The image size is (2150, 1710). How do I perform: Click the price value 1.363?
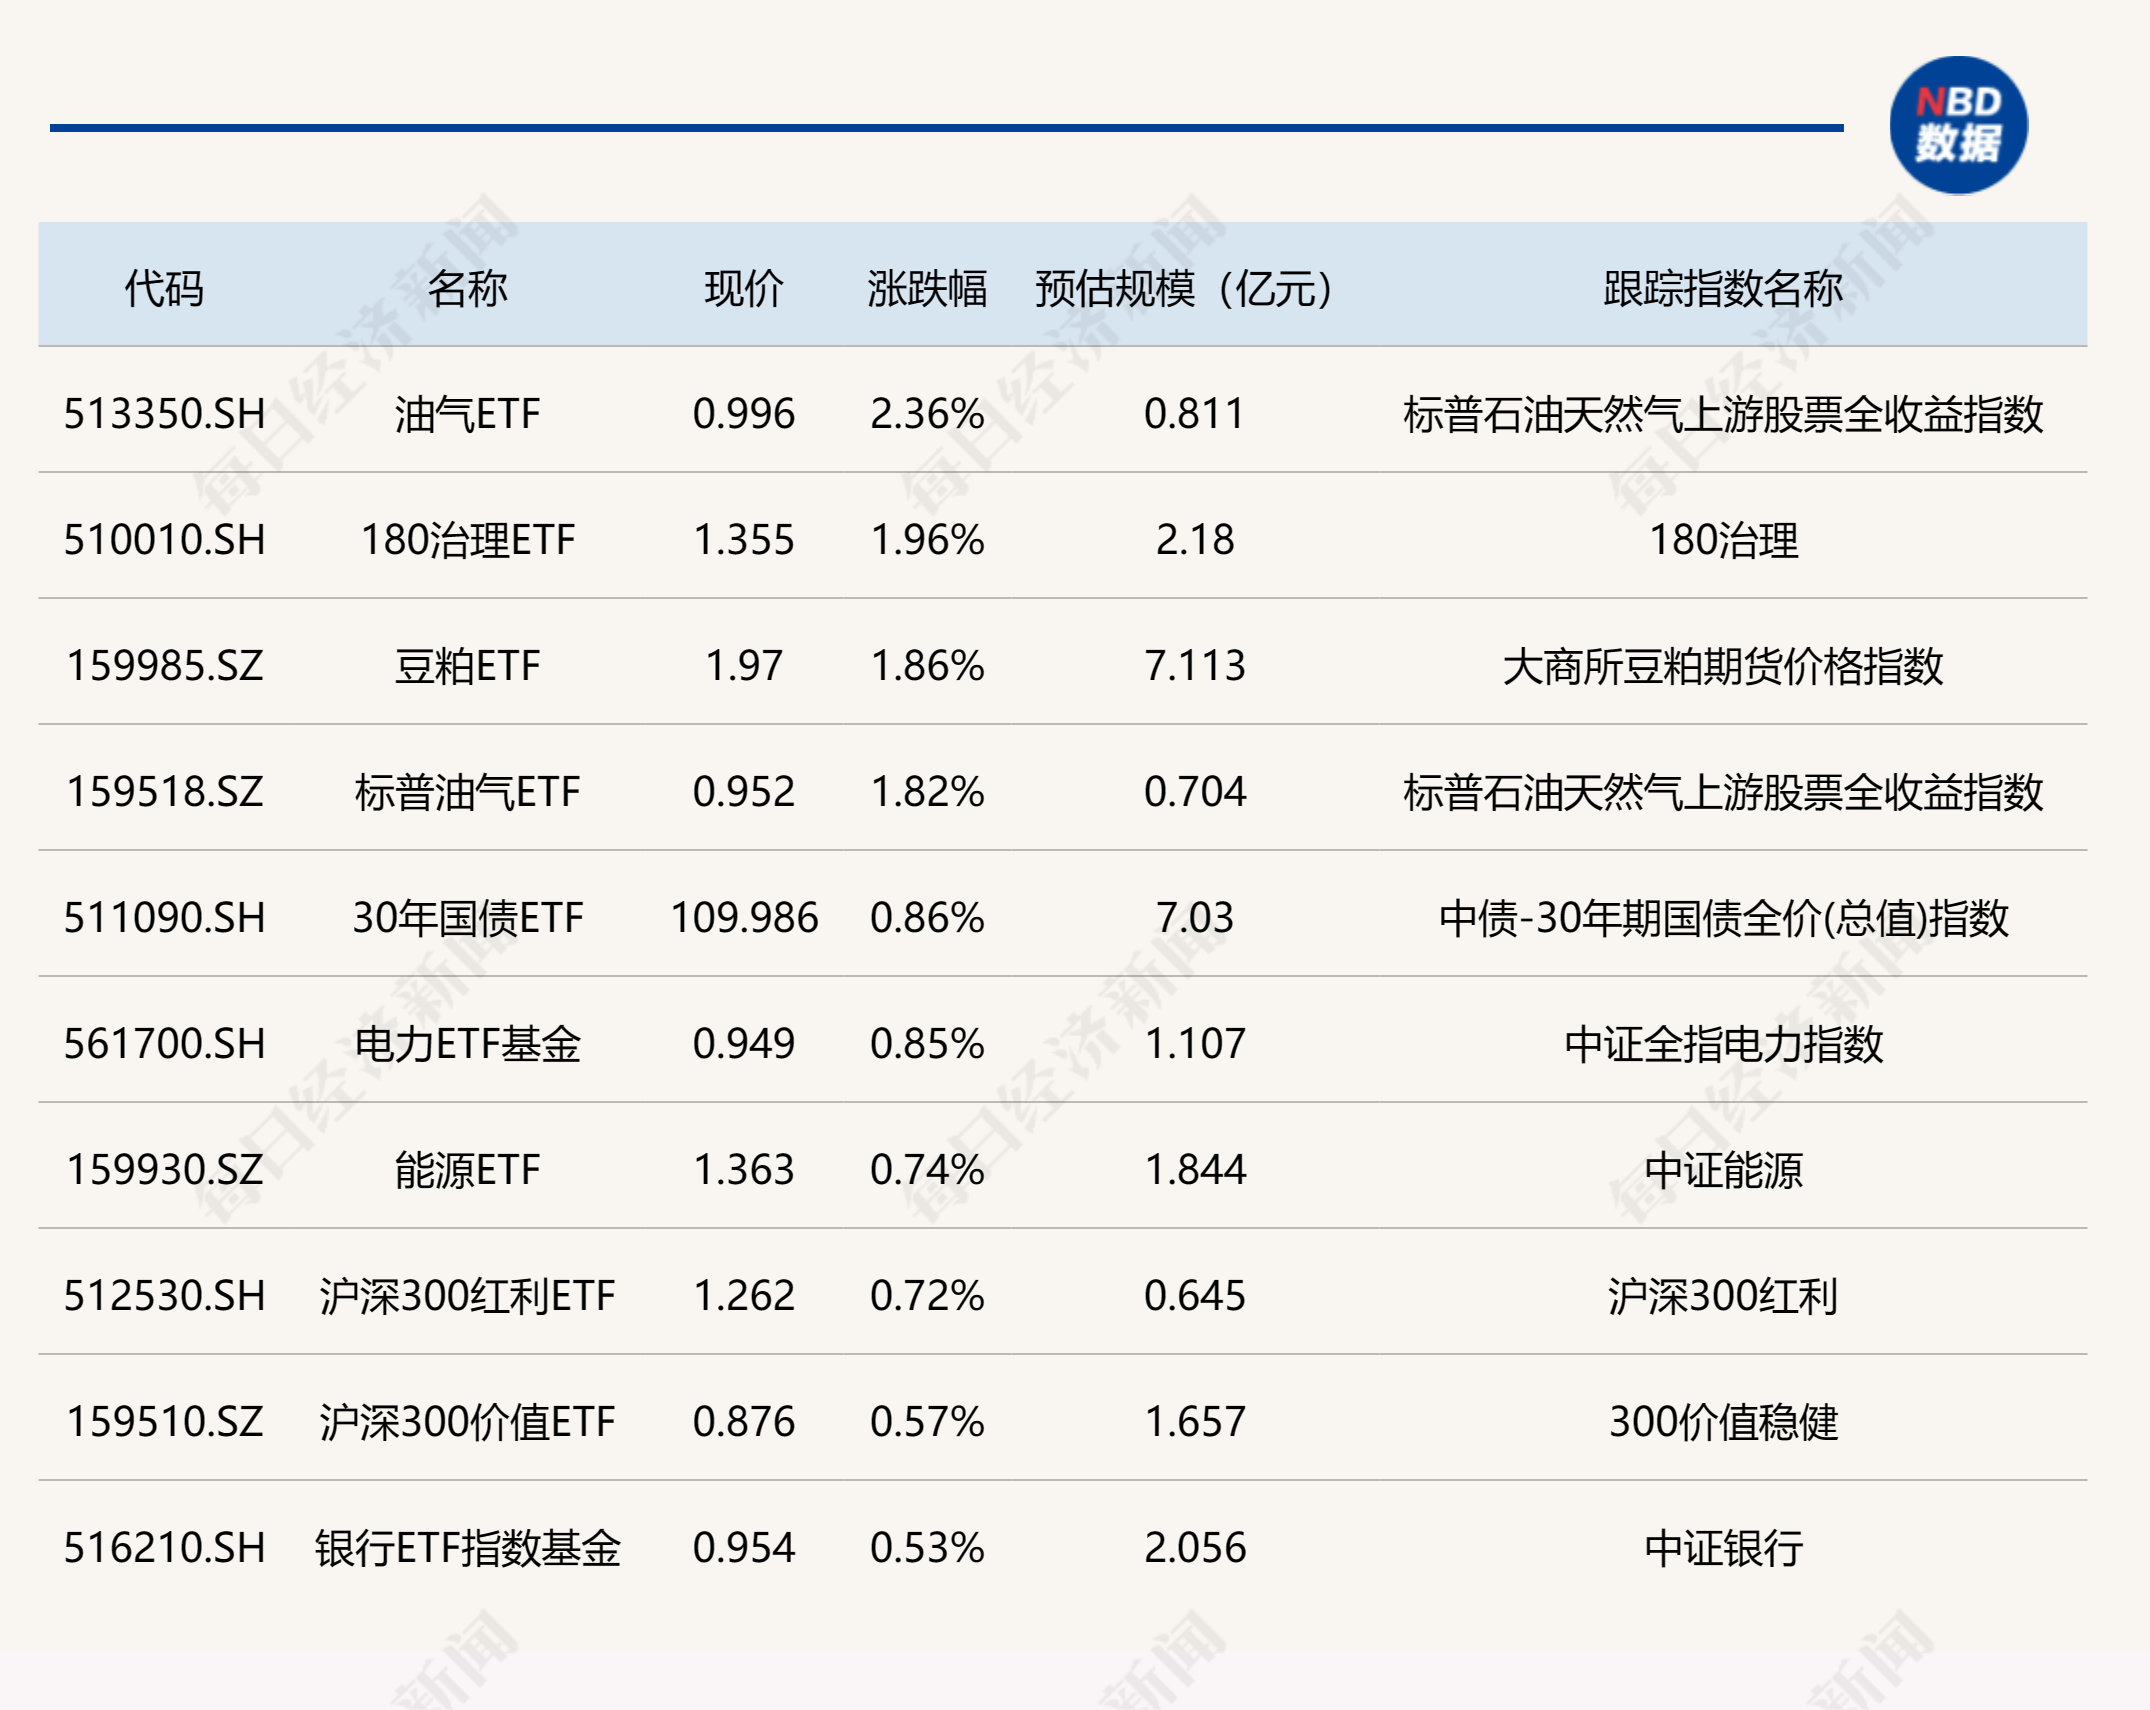[x=743, y=1170]
